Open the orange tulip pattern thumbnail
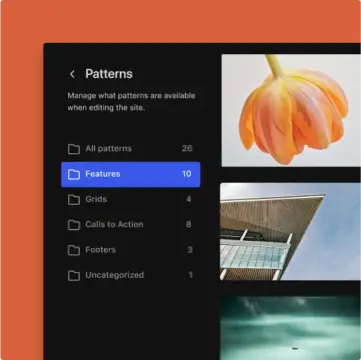 pos(291,110)
